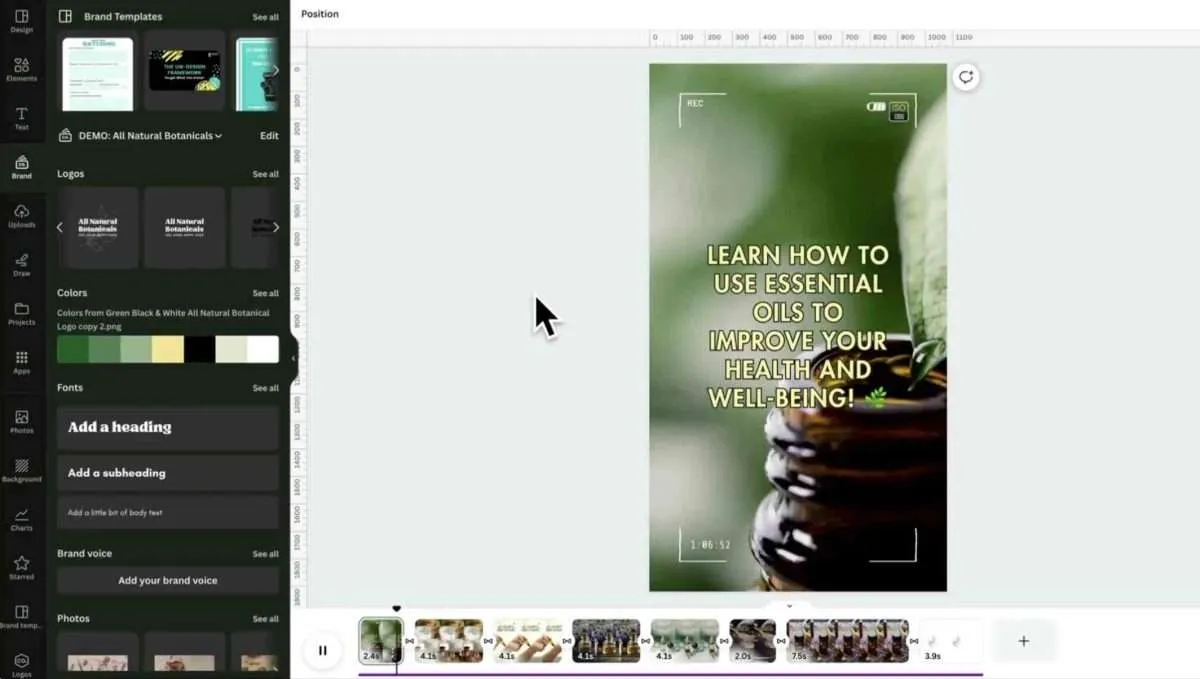
Task: Collapse the side panel with handle arrow
Action: (x=293, y=358)
